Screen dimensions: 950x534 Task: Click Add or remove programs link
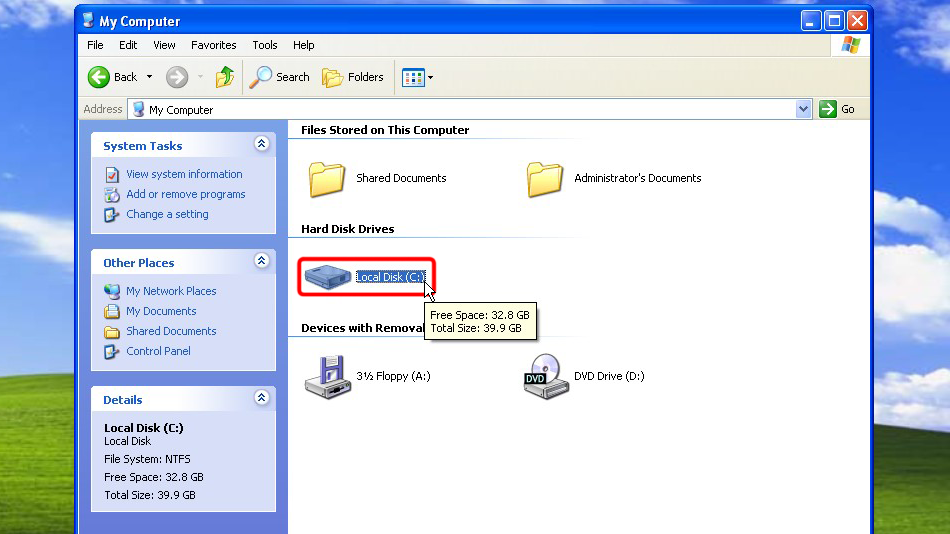point(185,194)
